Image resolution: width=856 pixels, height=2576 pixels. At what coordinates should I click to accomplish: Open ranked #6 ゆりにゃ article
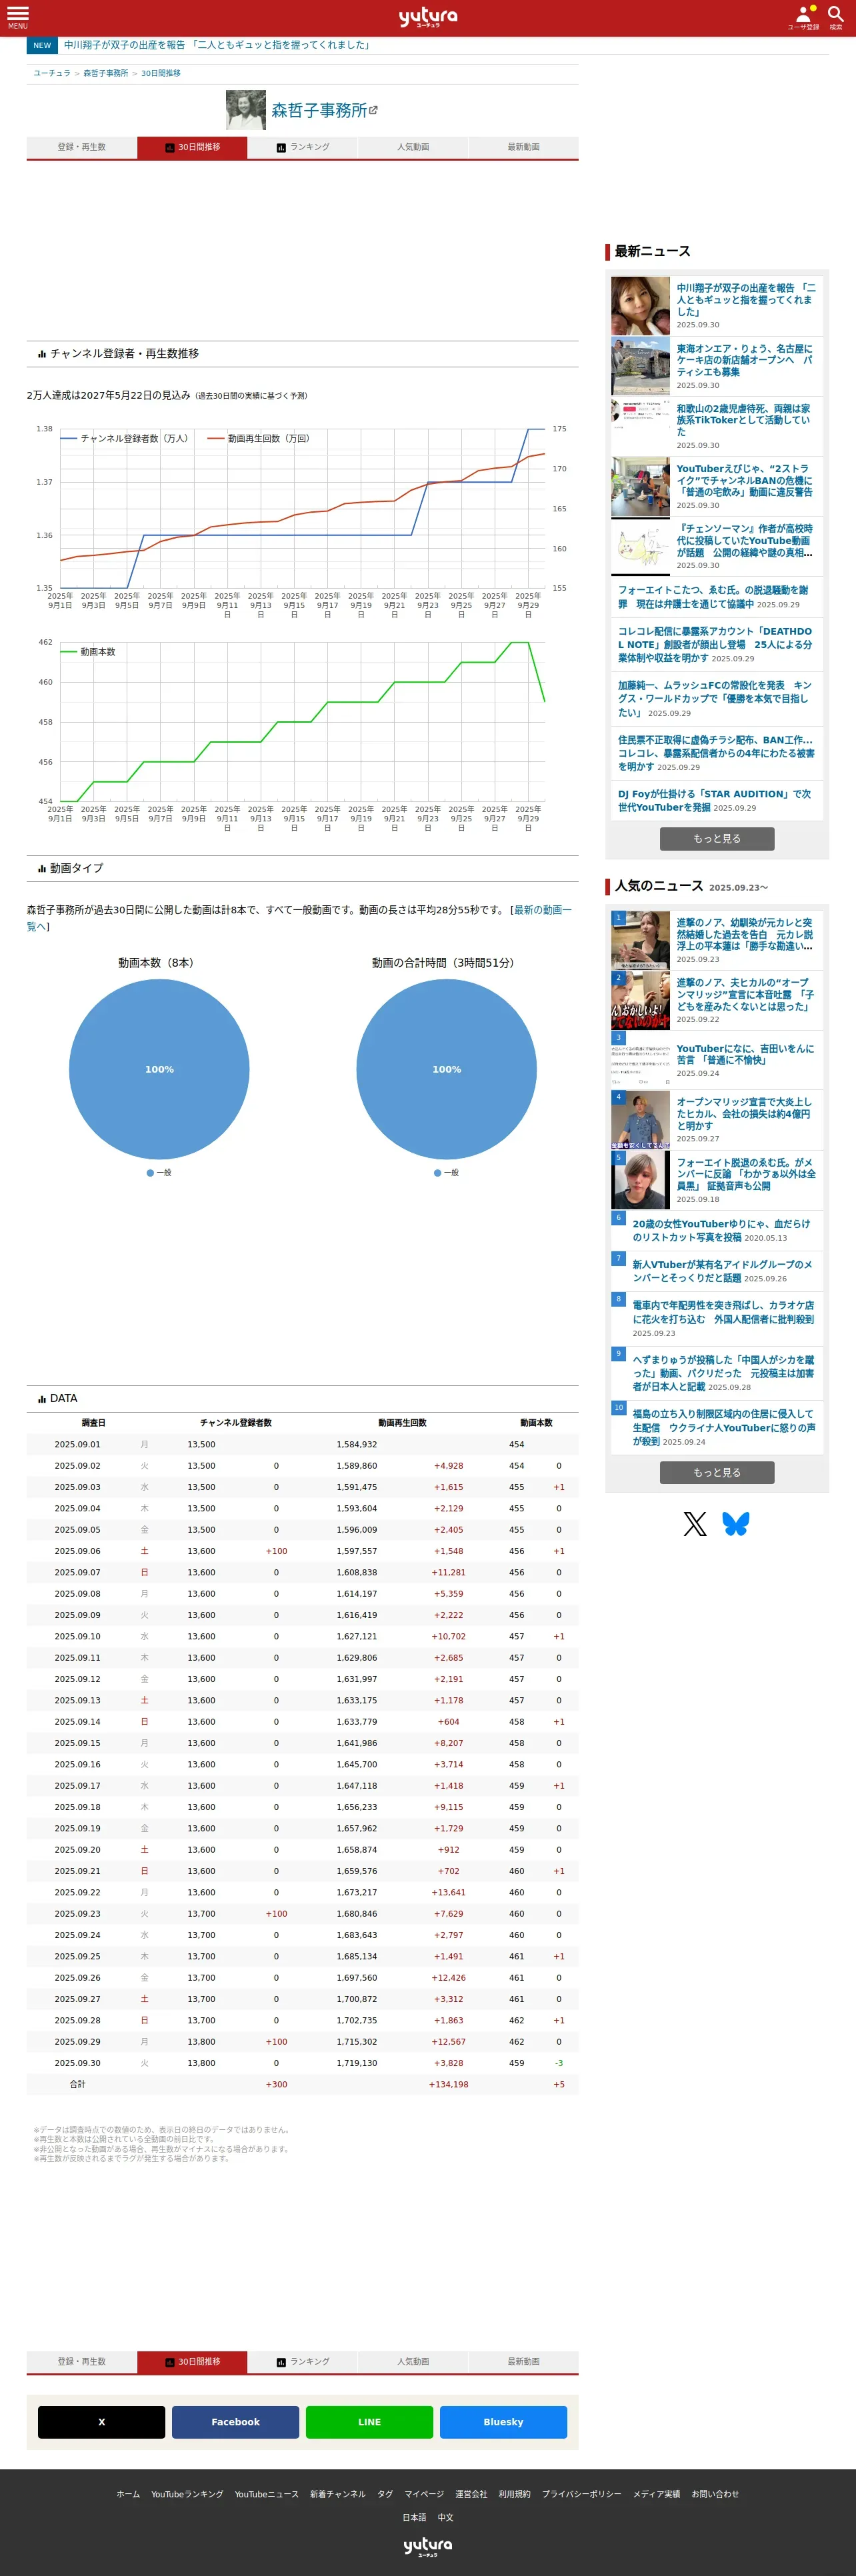point(722,1230)
